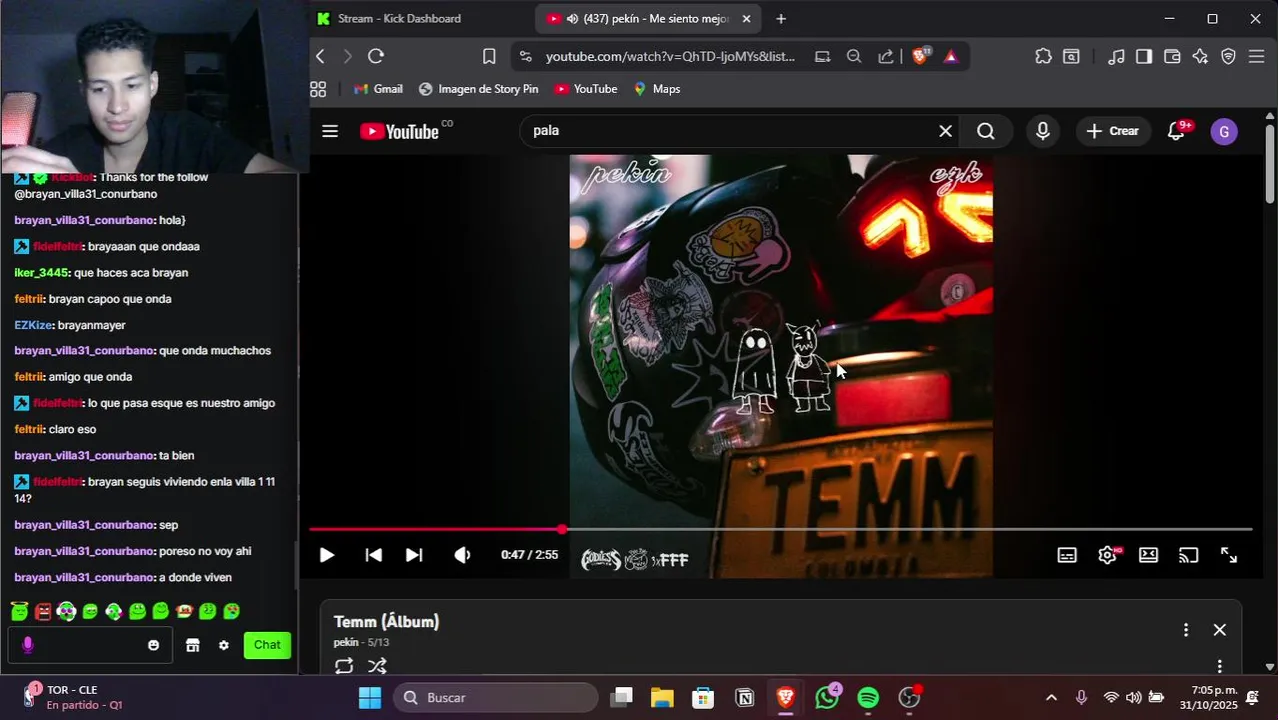Open the Crear button
Viewport: 1278px width, 720px height.
[1113, 131]
